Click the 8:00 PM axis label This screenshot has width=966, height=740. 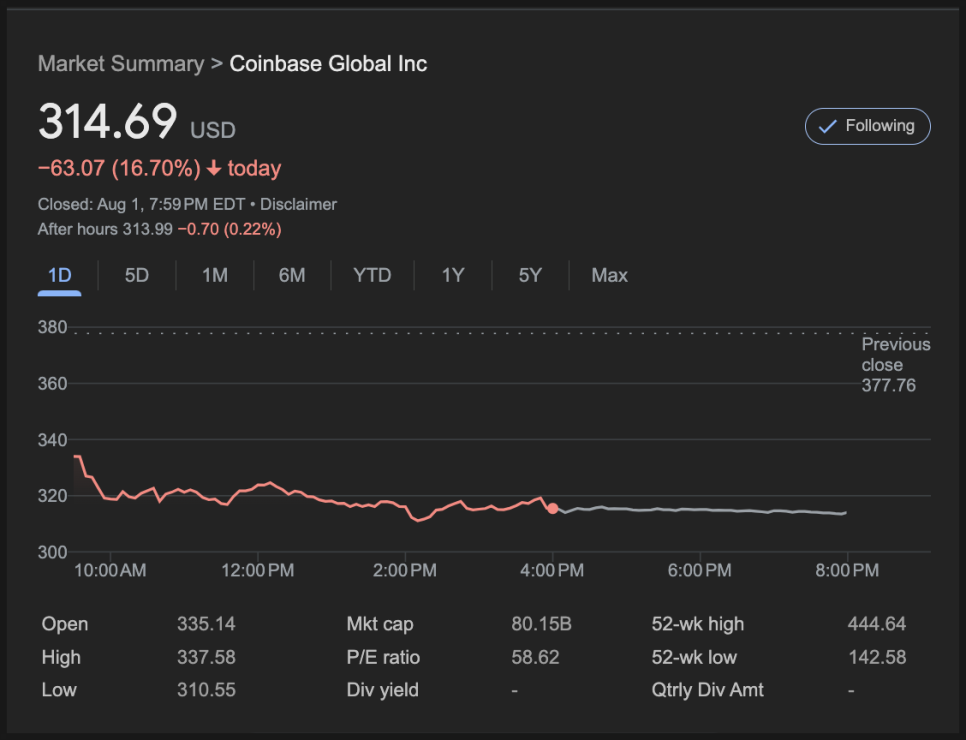click(x=847, y=571)
